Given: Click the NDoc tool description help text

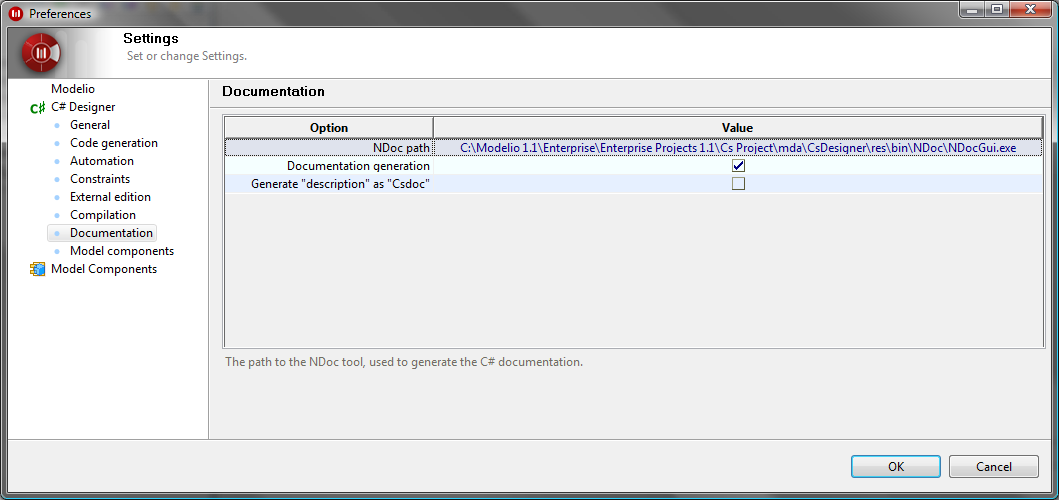Looking at the screenshot, I should [404, 361].
